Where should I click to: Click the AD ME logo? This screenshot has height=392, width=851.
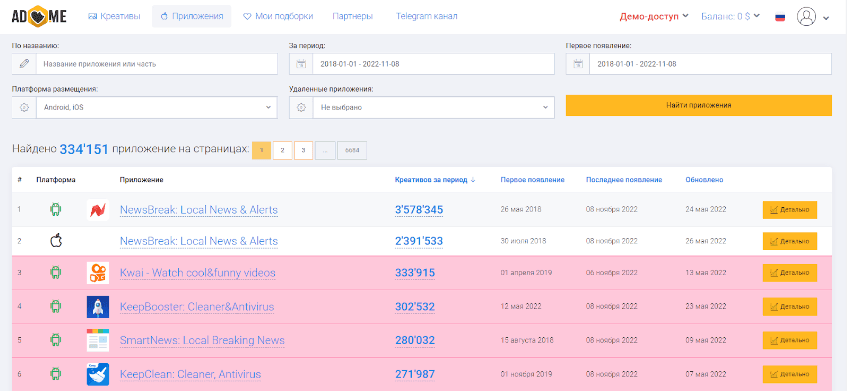(x=39, y=16)
